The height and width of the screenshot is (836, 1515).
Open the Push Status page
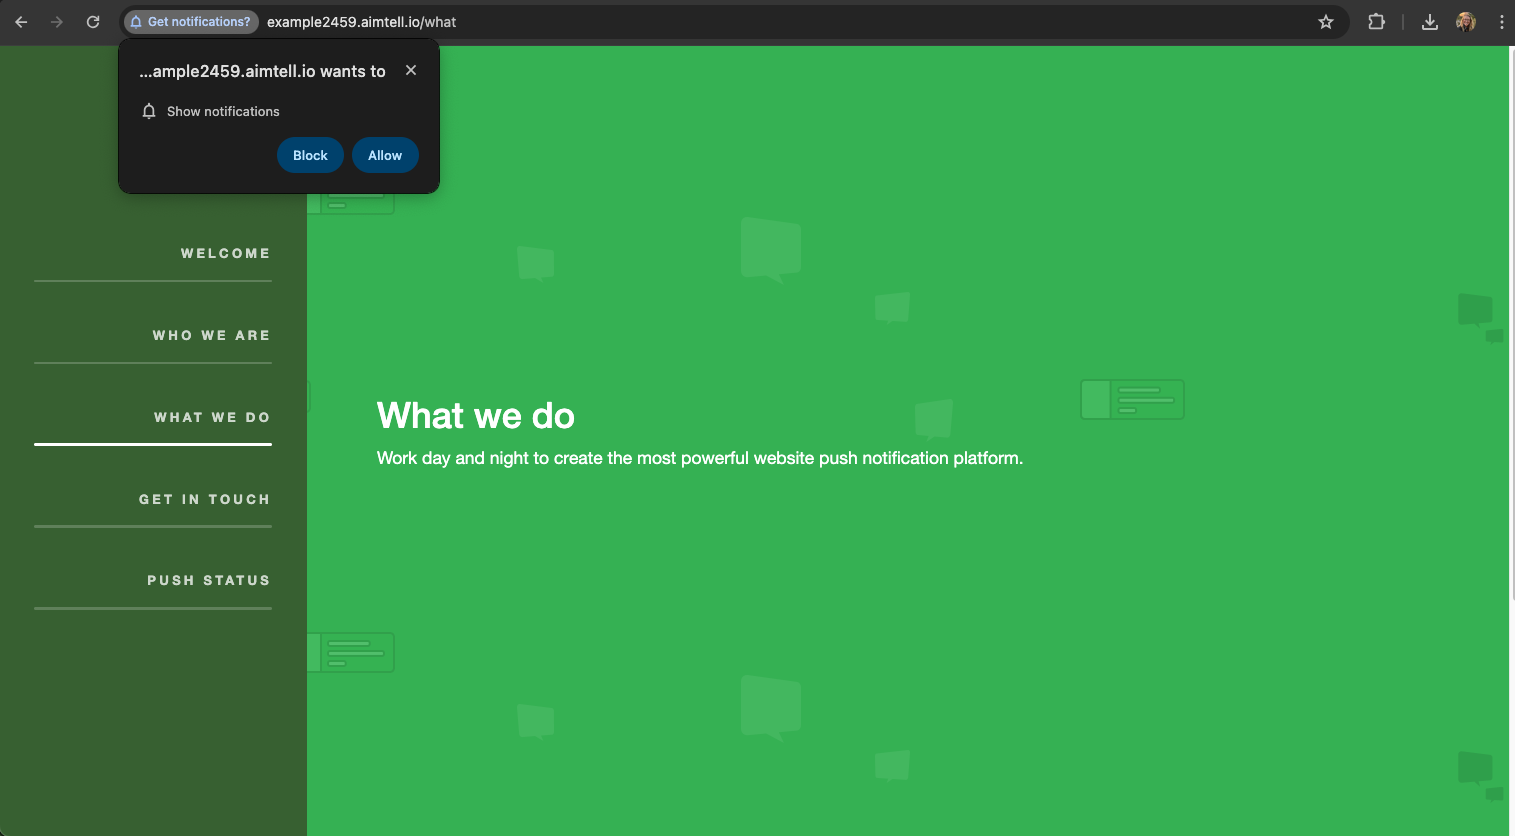208,581
